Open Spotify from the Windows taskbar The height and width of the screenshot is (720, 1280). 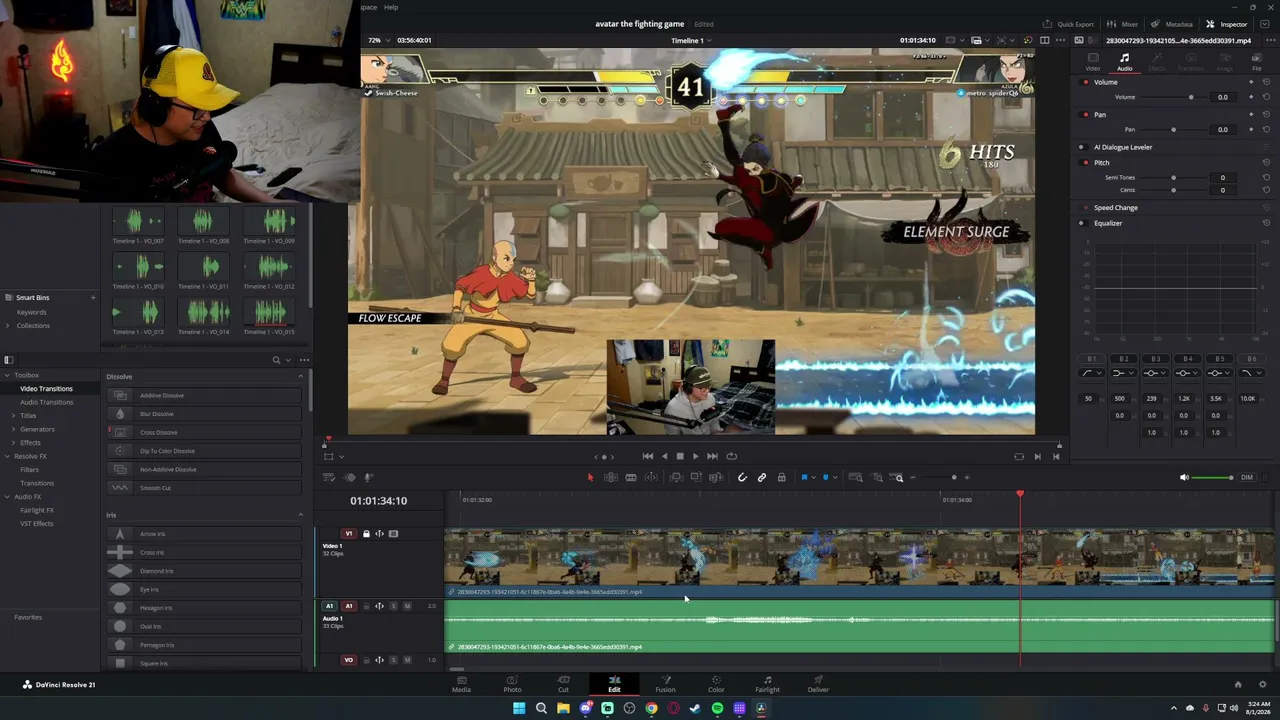pos(717,708)
